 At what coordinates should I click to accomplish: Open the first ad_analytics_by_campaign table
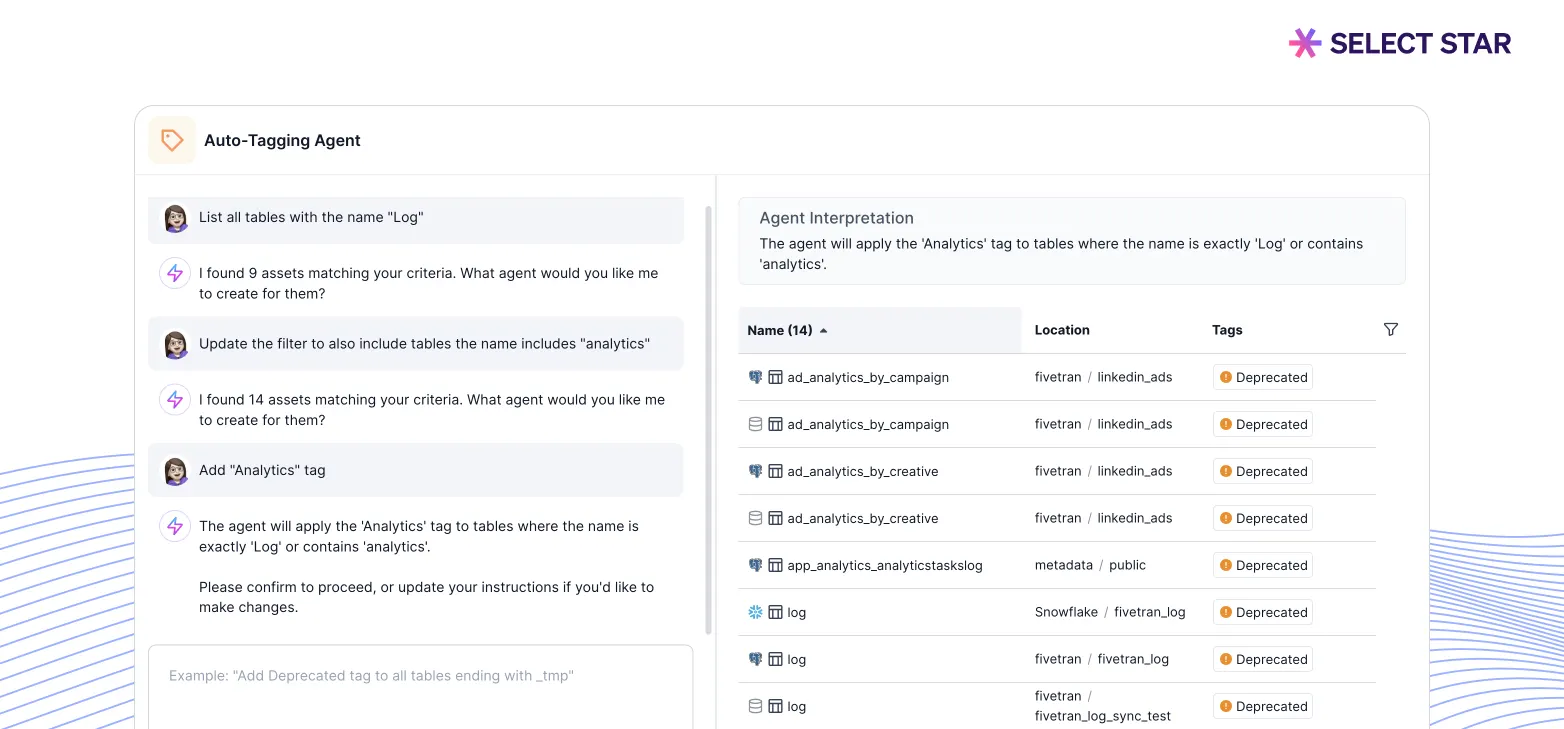(867, 377)
